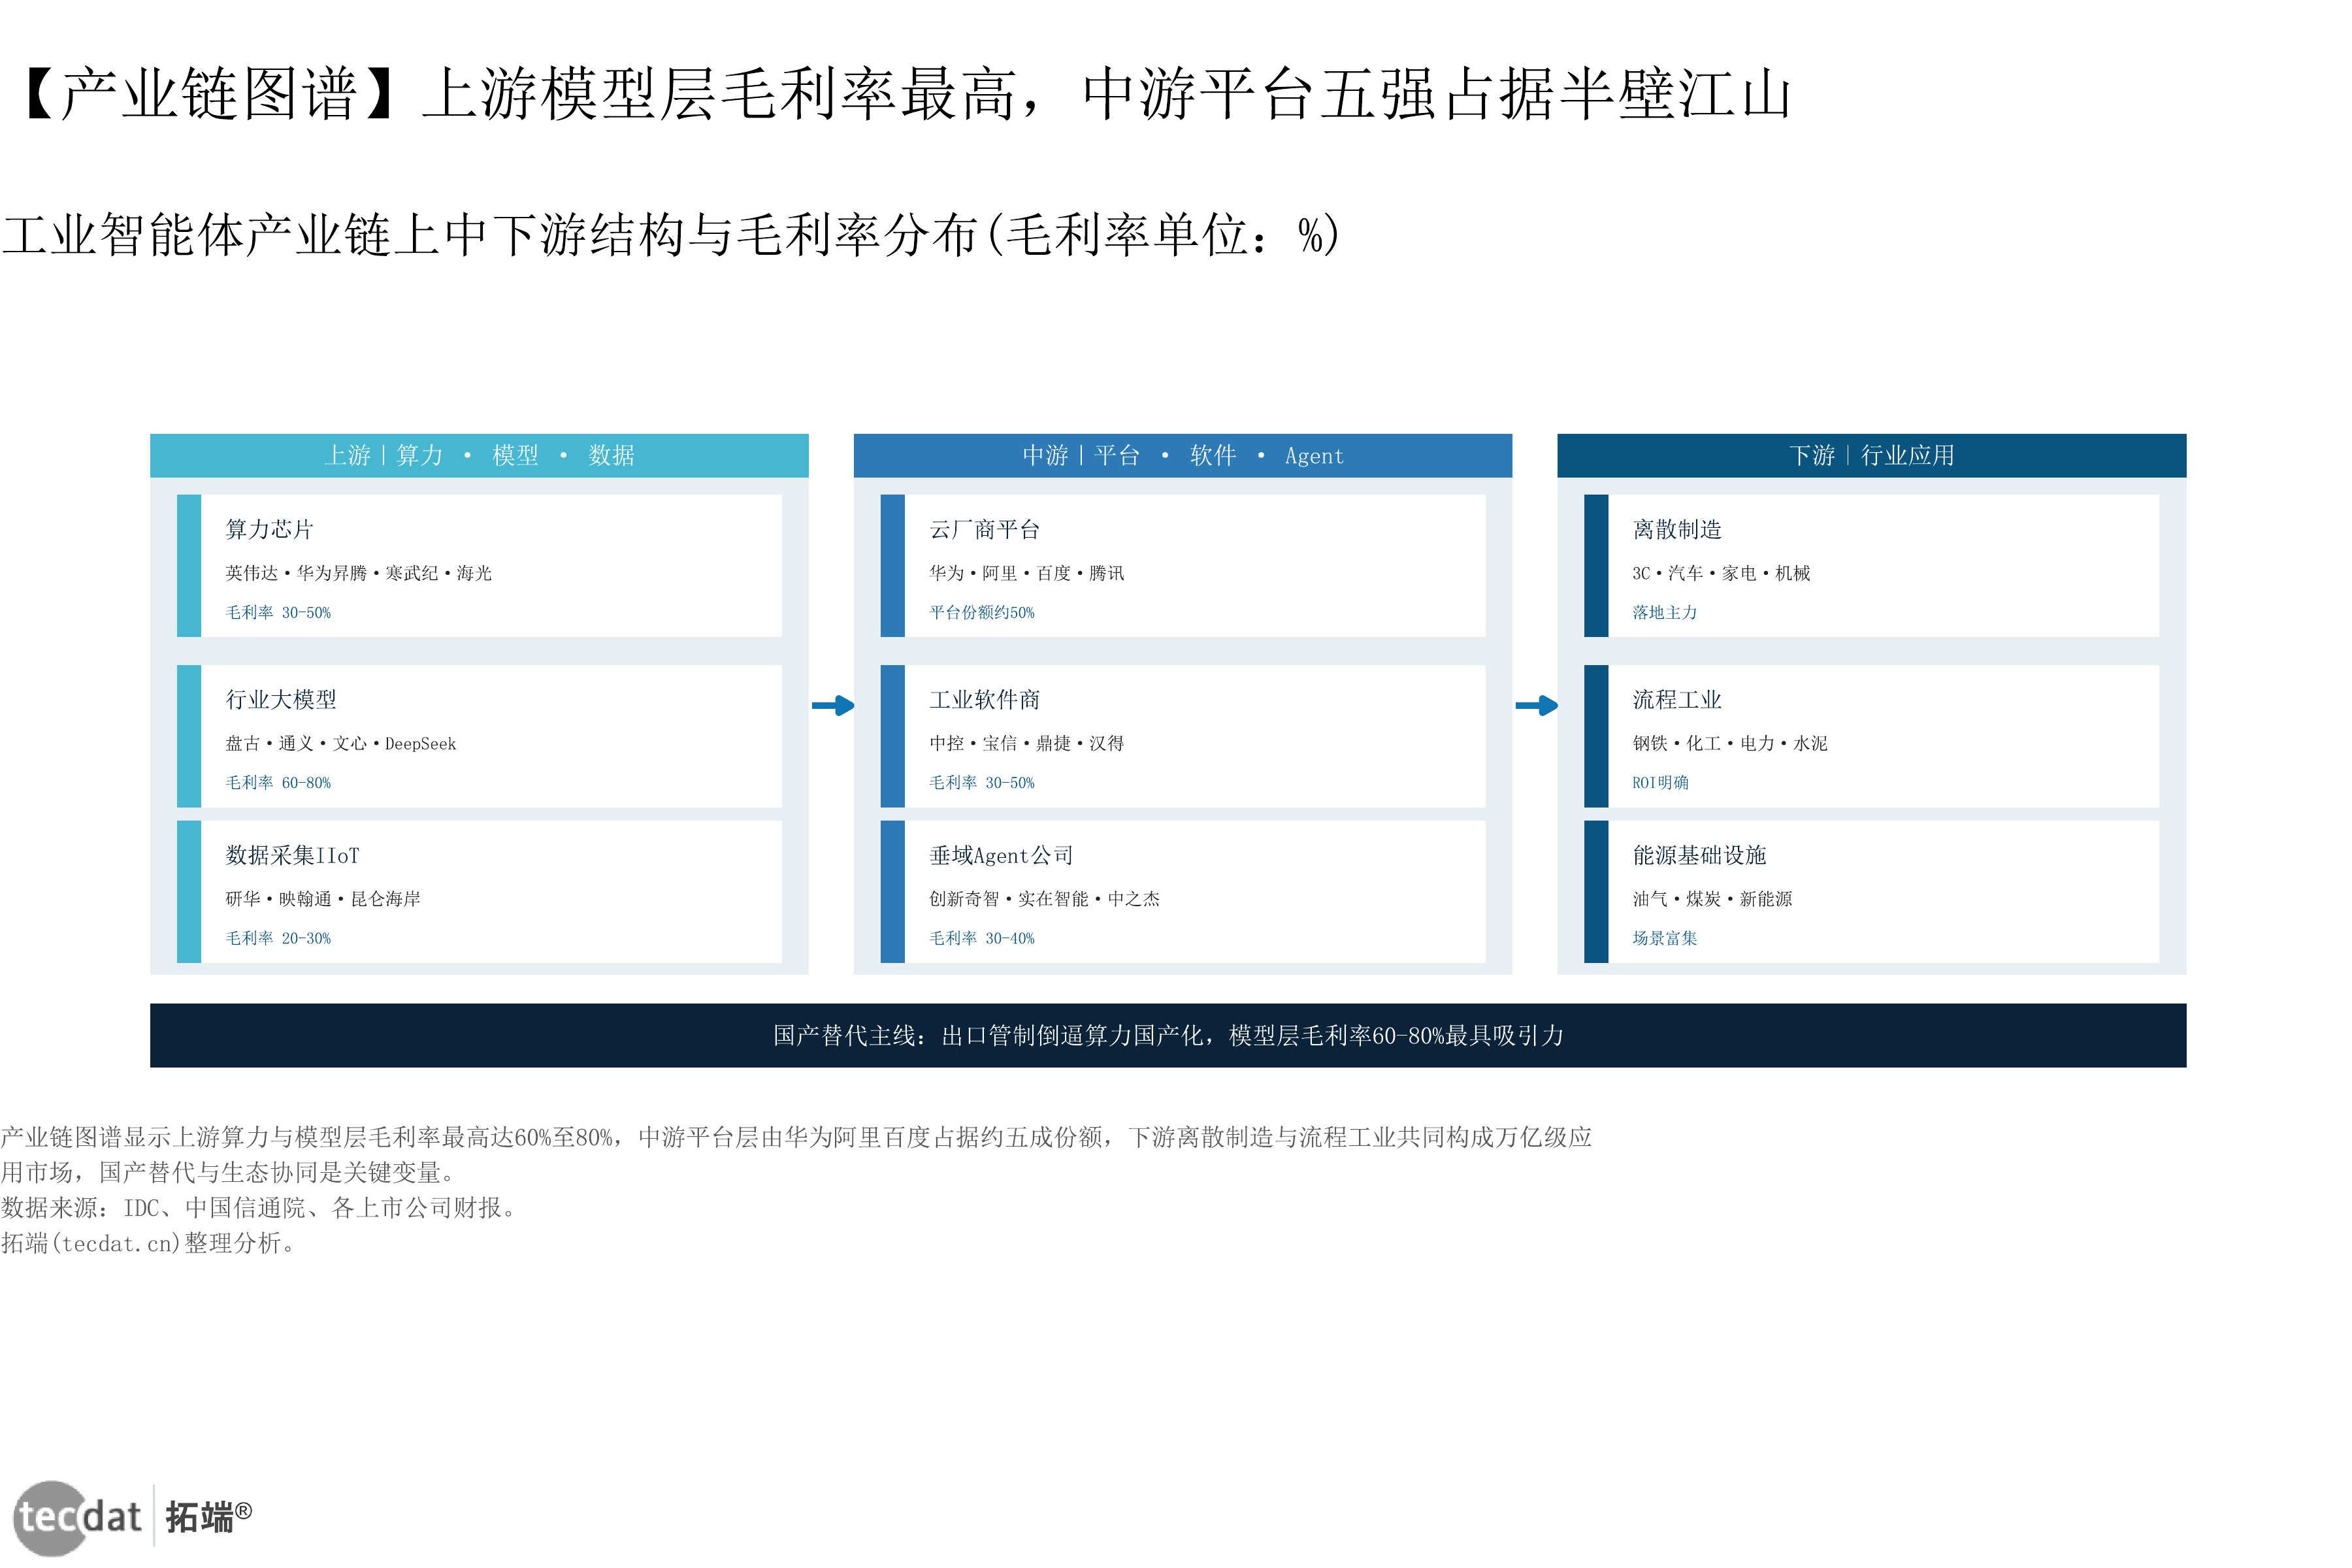Click the 数据采集IIoT card title

[x=292, y=855]
